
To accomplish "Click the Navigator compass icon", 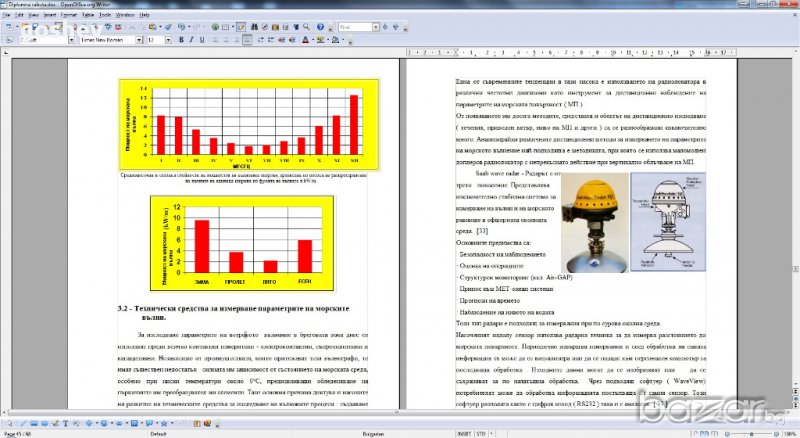I will (265, 27).
